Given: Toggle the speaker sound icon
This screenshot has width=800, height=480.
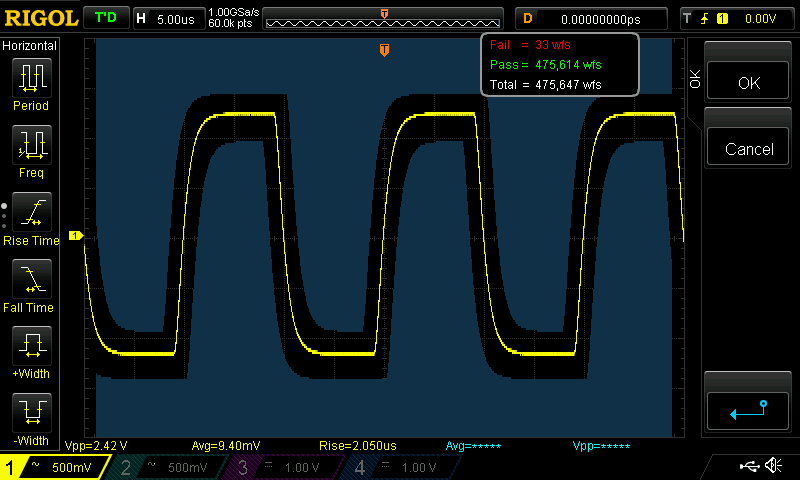Looking at the screenshot, I should click(x=773, y=466).
